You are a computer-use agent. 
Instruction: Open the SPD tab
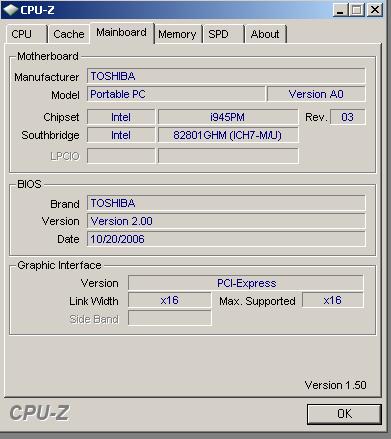(x=223, y=34)
